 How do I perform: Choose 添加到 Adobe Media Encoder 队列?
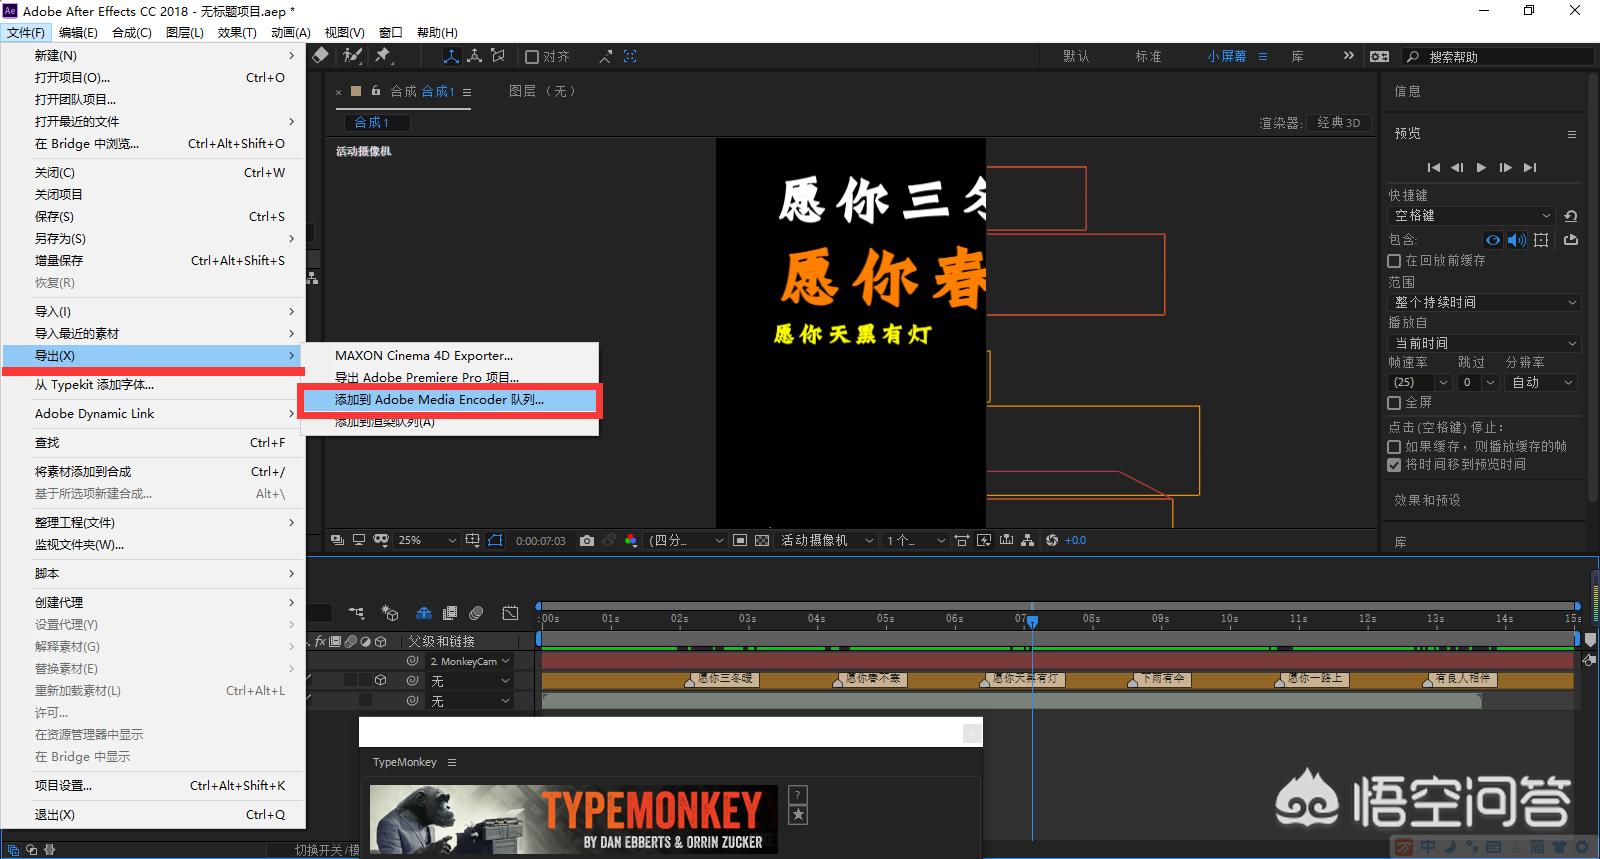click(x=450, y=400)
